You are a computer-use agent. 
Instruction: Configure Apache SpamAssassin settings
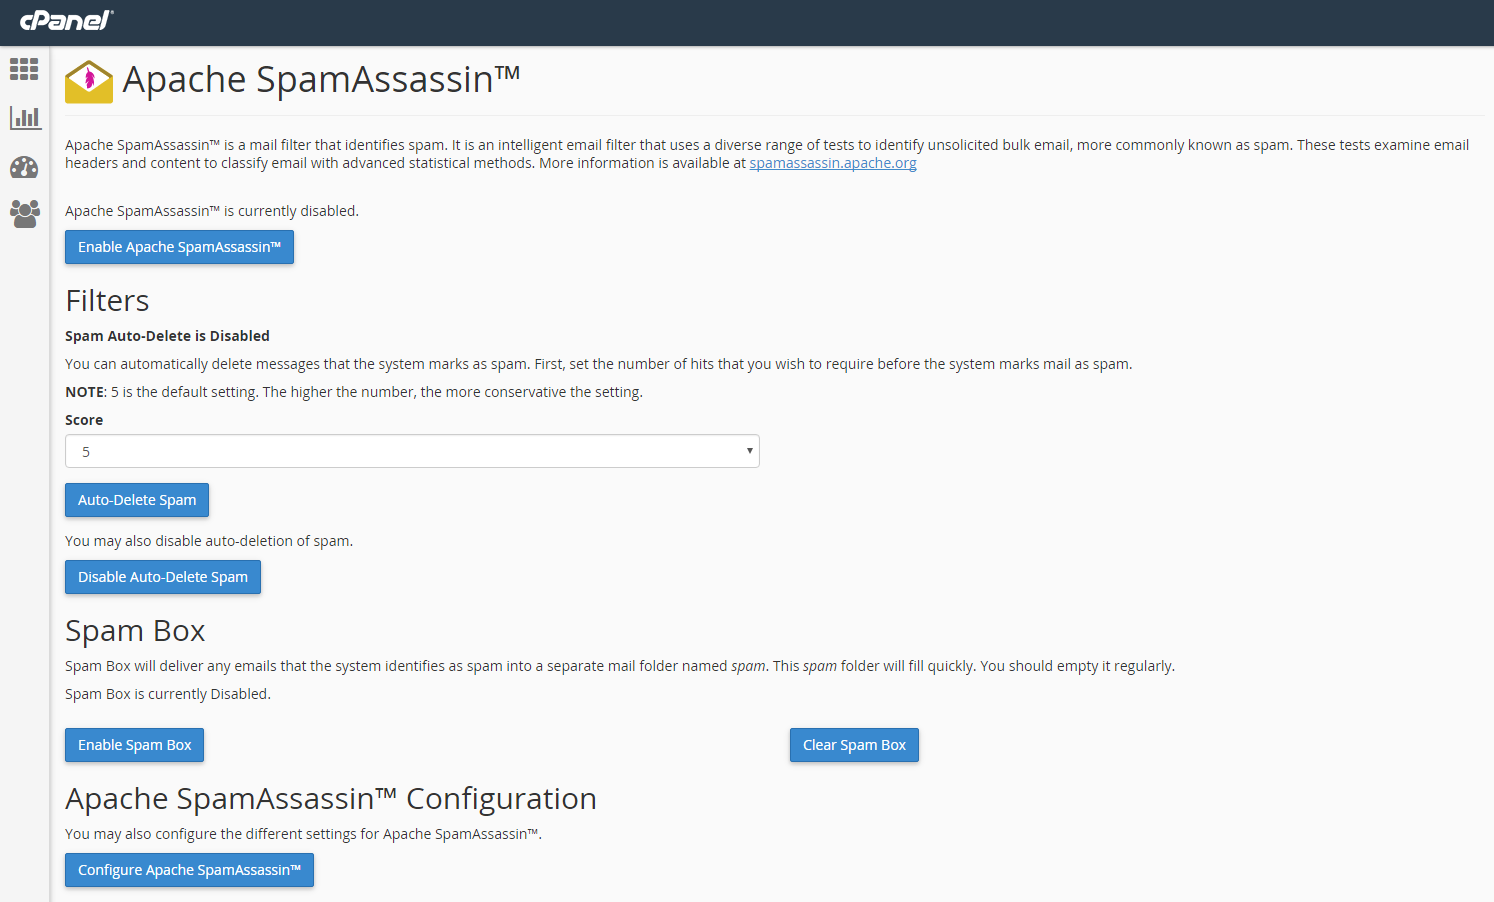[x=189, y=869]
